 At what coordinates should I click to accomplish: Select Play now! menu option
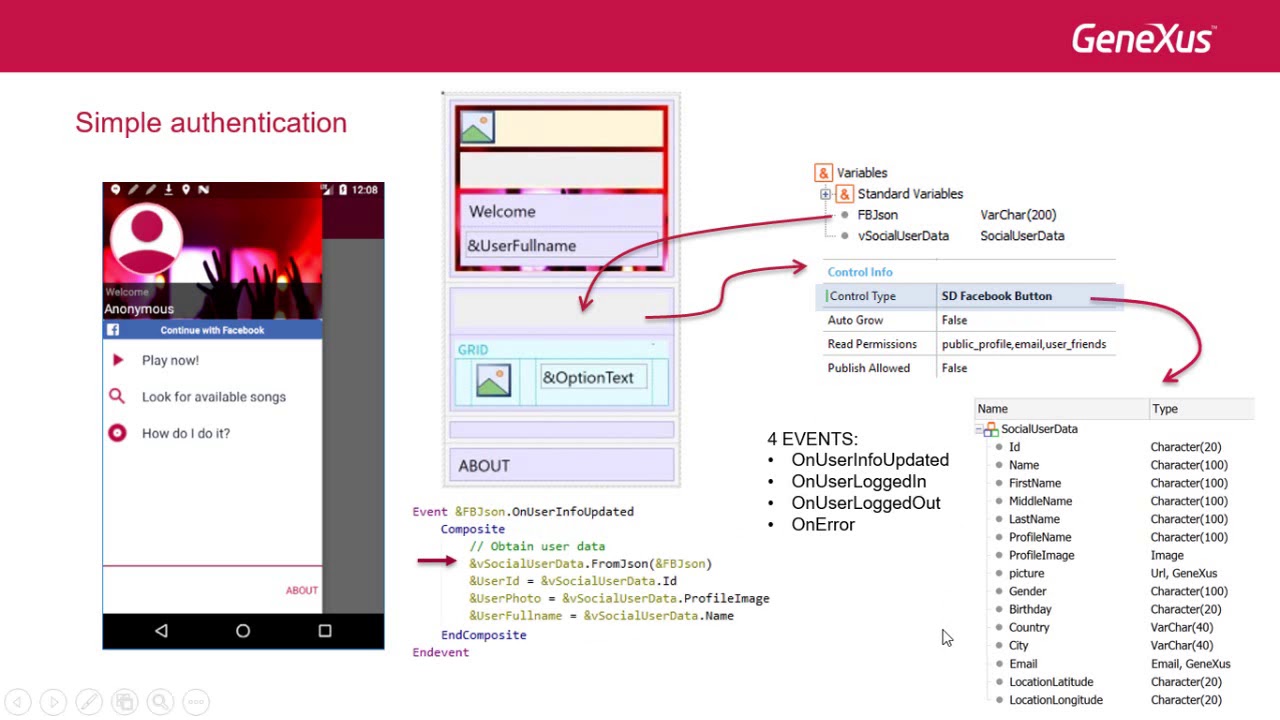coord(170,360)
